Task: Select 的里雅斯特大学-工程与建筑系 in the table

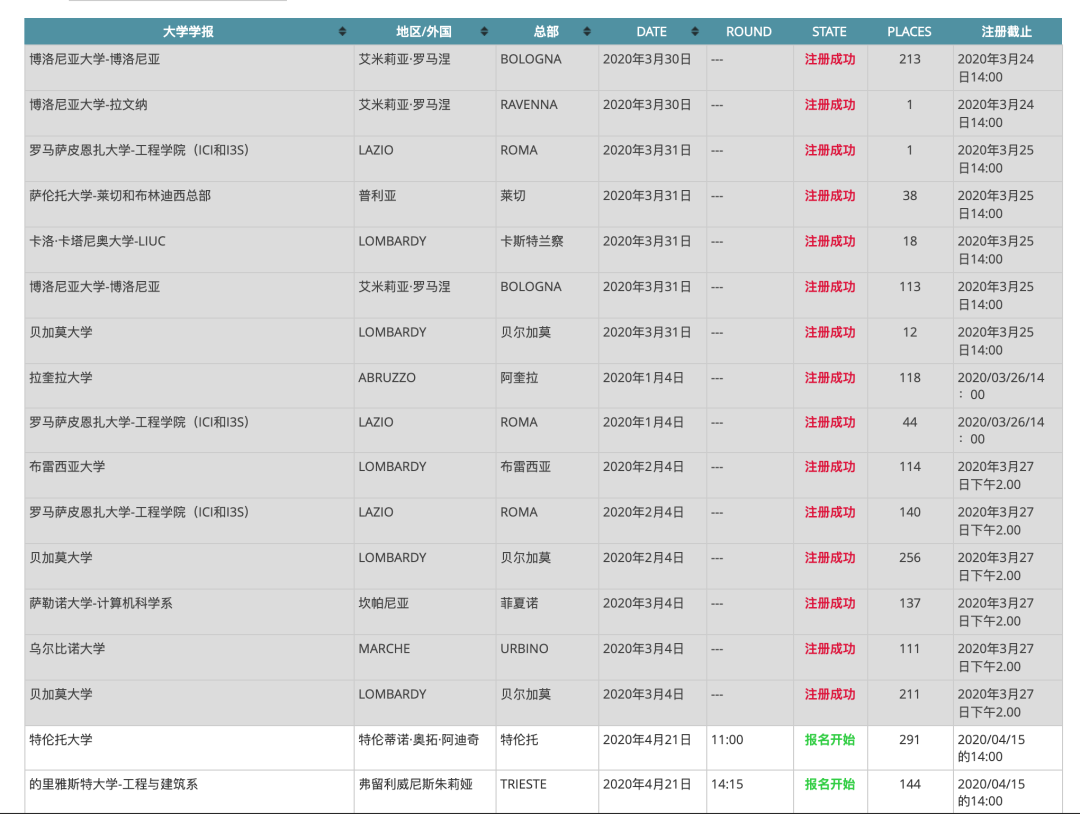Action: coord(114,784)
